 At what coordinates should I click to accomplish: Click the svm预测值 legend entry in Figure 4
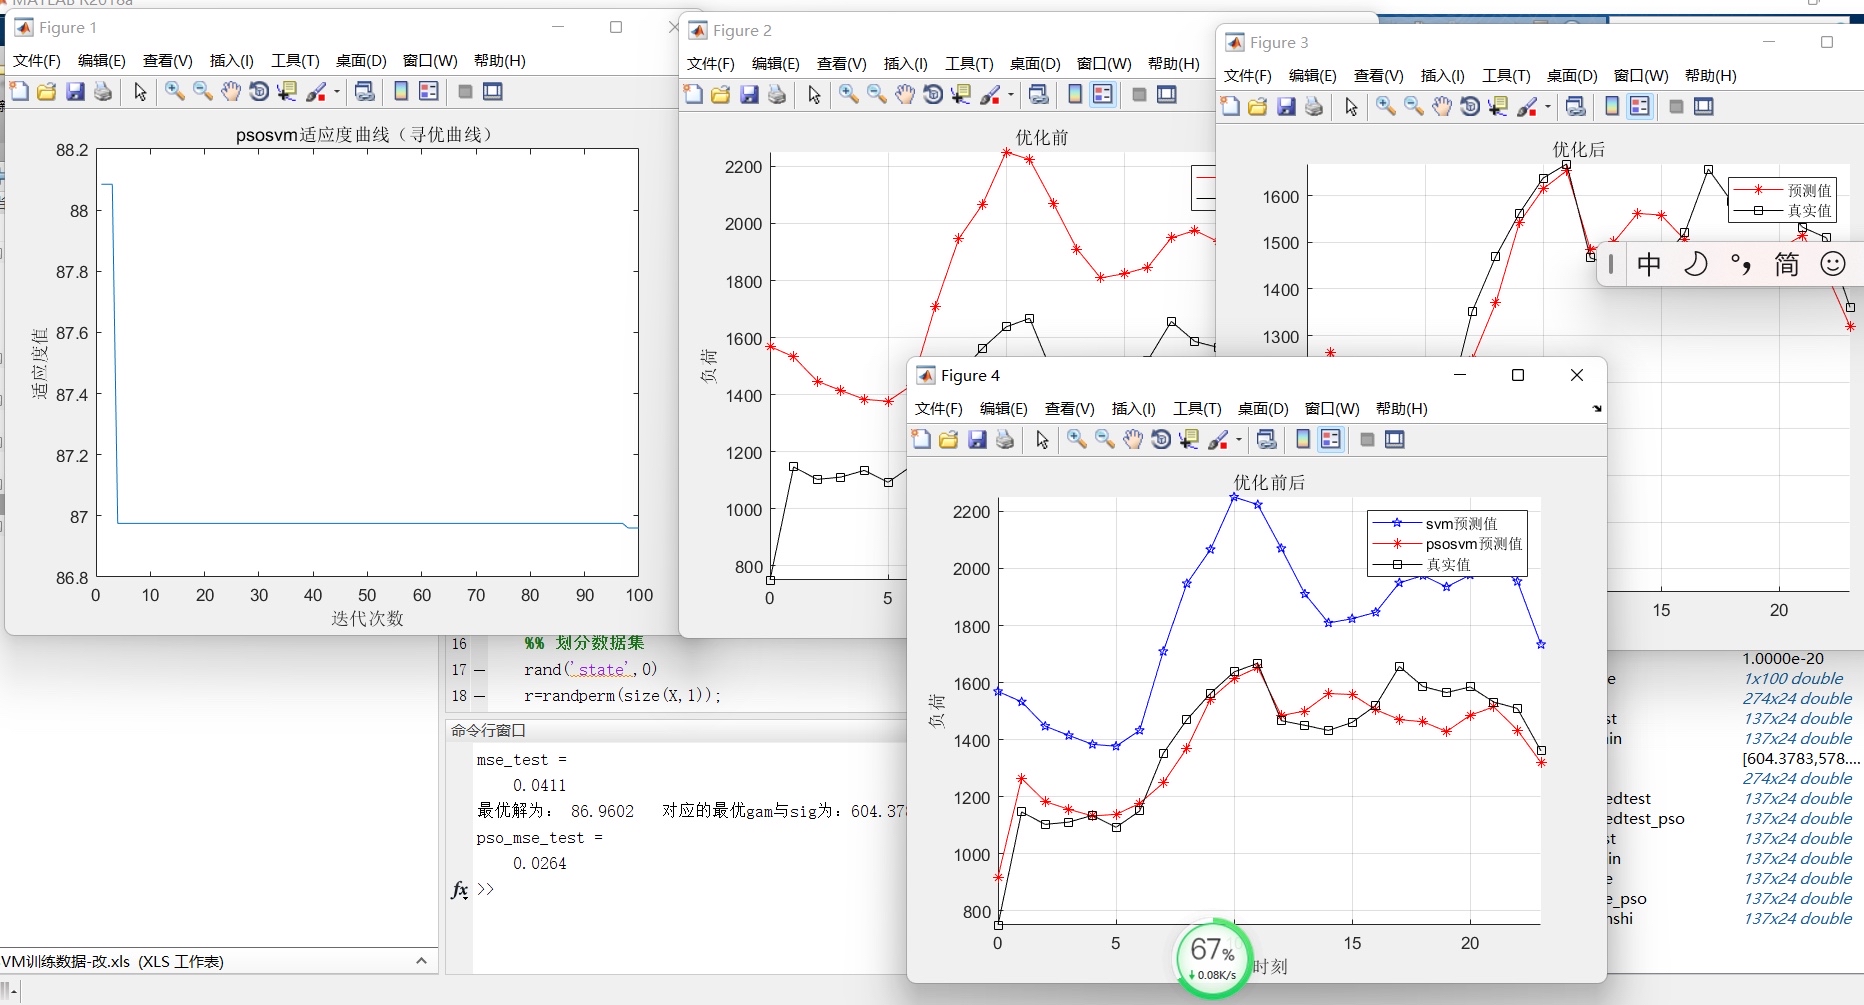(1435, 523)
